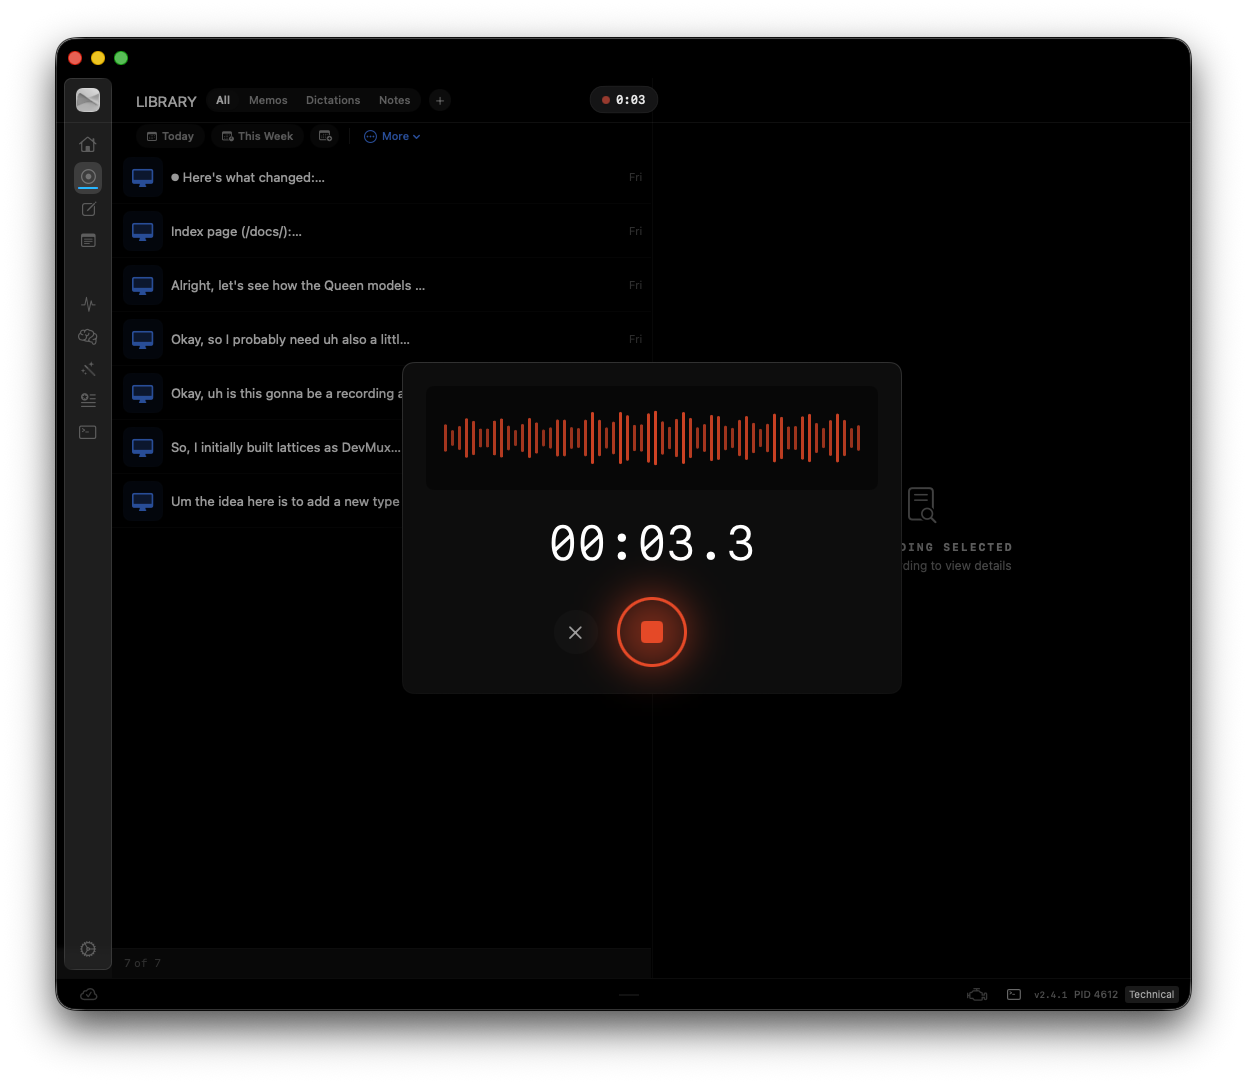Open the document list sidebar icon
Image resolution: width=1247 pixels, height=1084 pixels.
88,241
